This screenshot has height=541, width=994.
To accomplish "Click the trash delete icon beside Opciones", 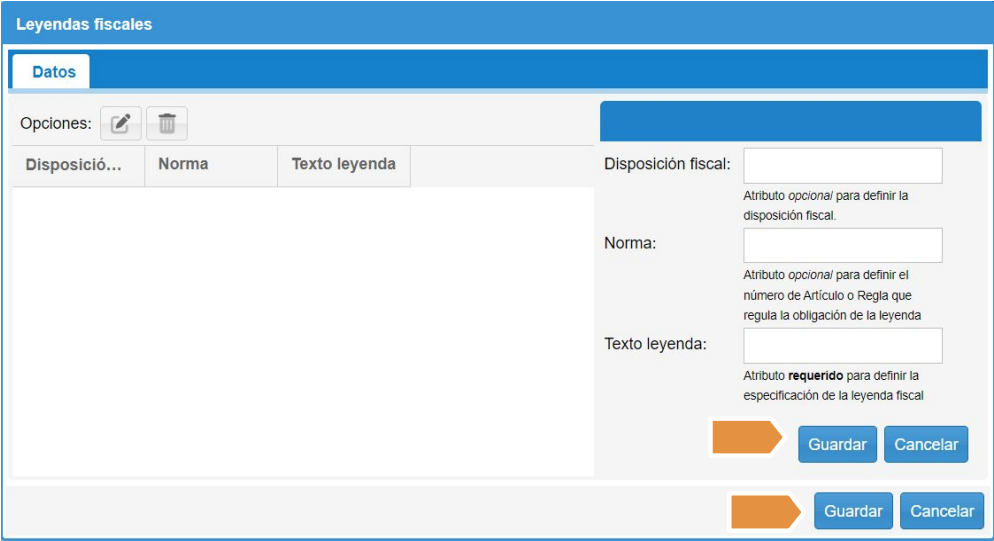I will (167, 124).
